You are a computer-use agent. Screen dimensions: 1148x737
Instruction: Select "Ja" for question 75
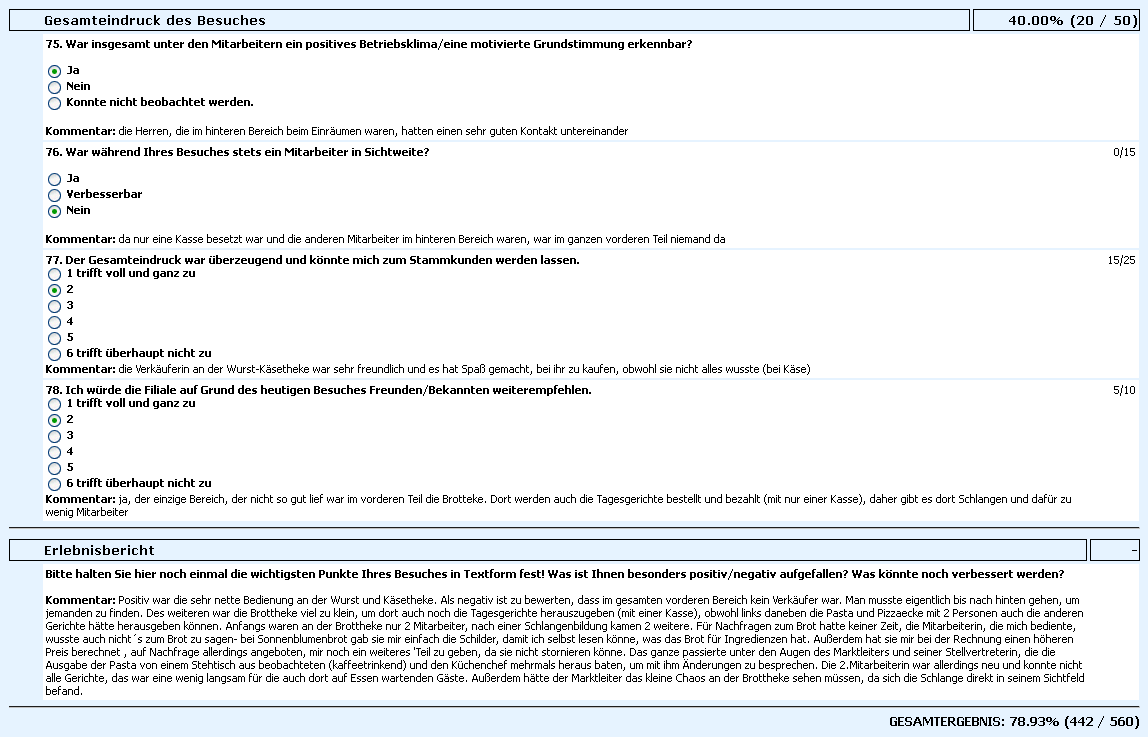(x=54, y=71)
